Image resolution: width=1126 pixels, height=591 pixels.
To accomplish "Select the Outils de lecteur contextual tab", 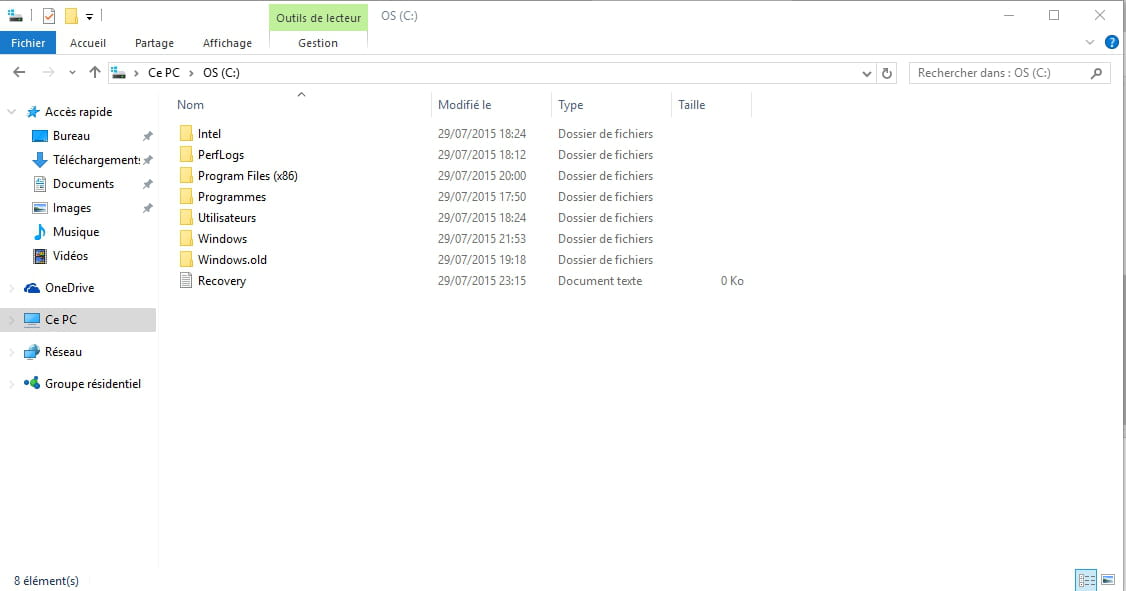I will point(318,18).
